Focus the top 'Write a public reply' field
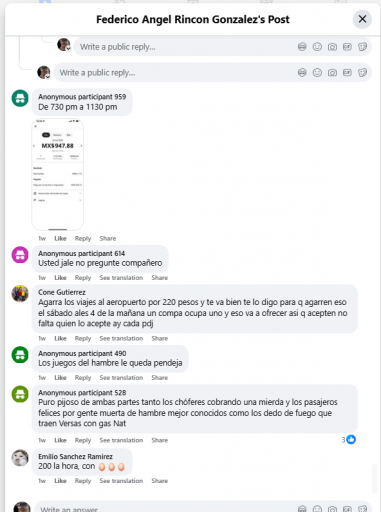381x512 pixels. [187, 47]
